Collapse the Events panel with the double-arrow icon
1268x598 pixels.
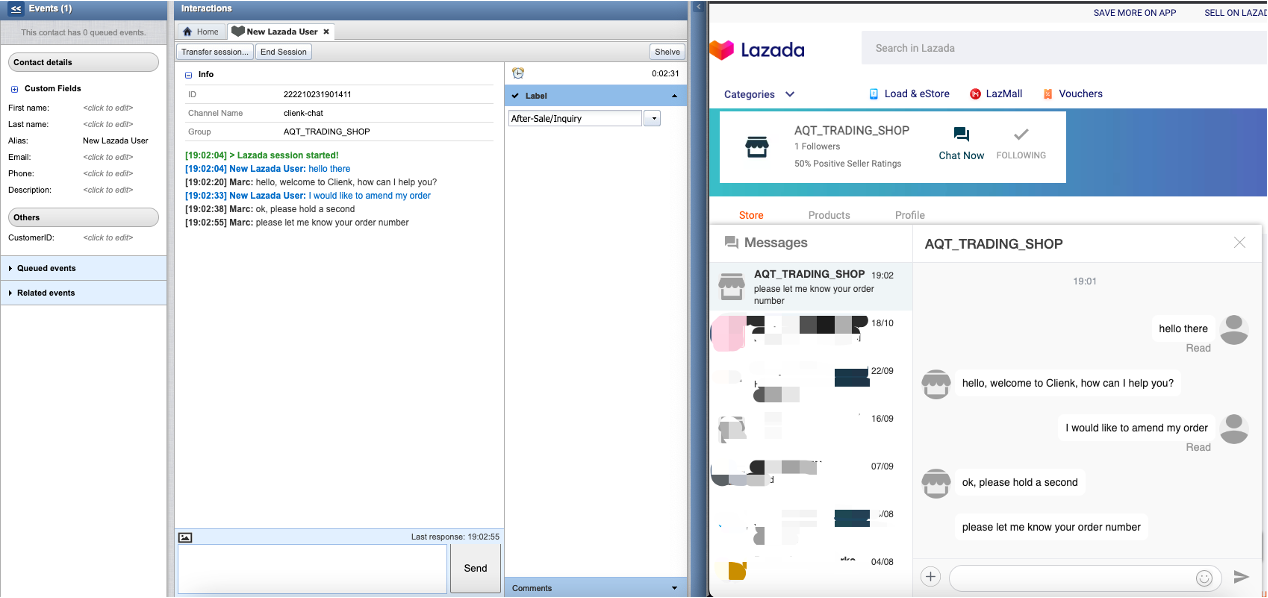(x=16, y=8)
